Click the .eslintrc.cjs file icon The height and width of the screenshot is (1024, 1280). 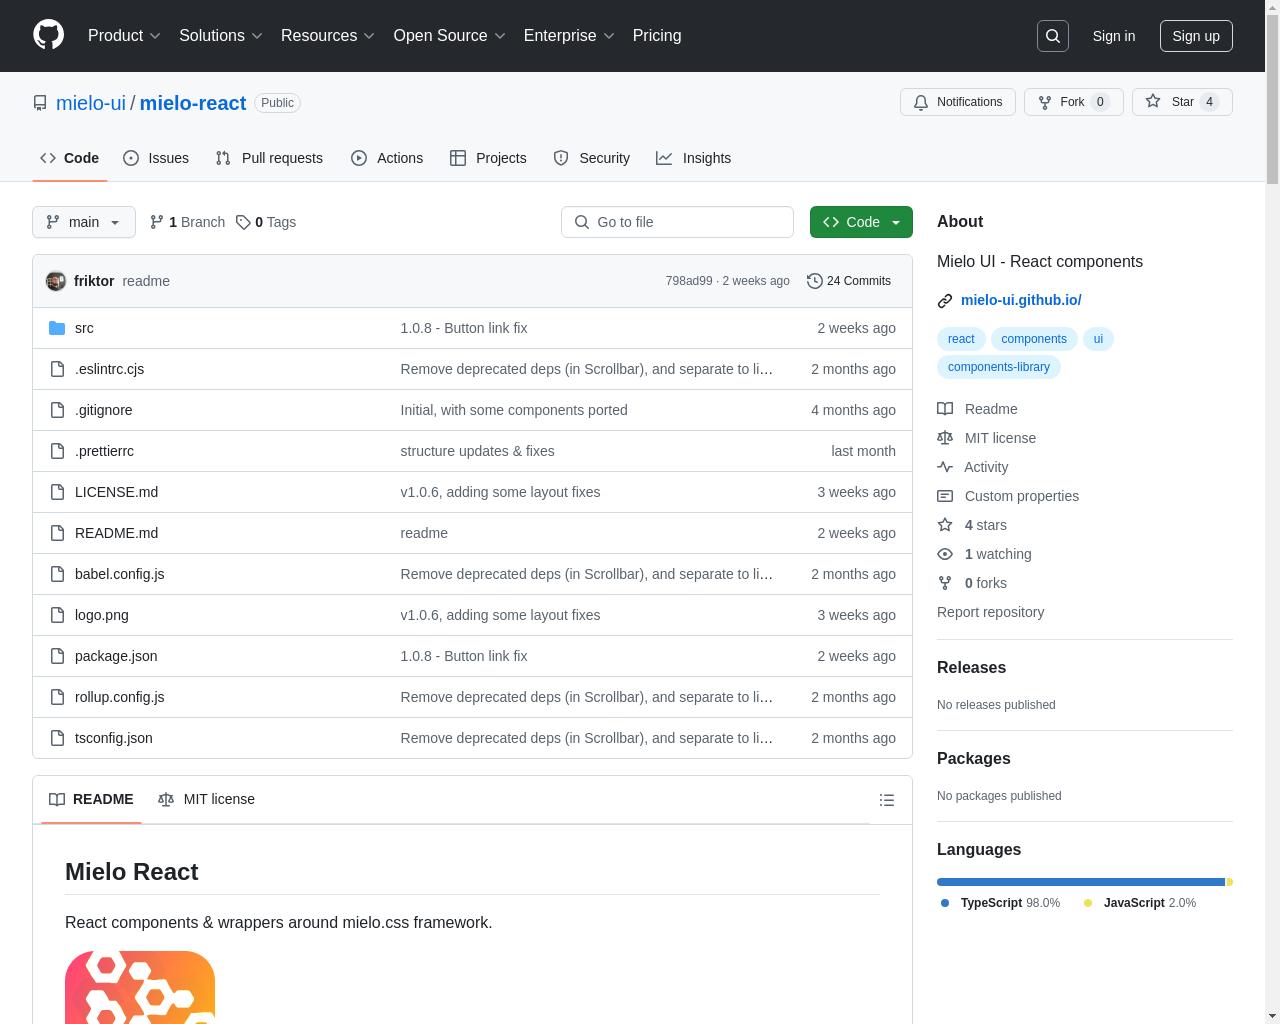57,369
